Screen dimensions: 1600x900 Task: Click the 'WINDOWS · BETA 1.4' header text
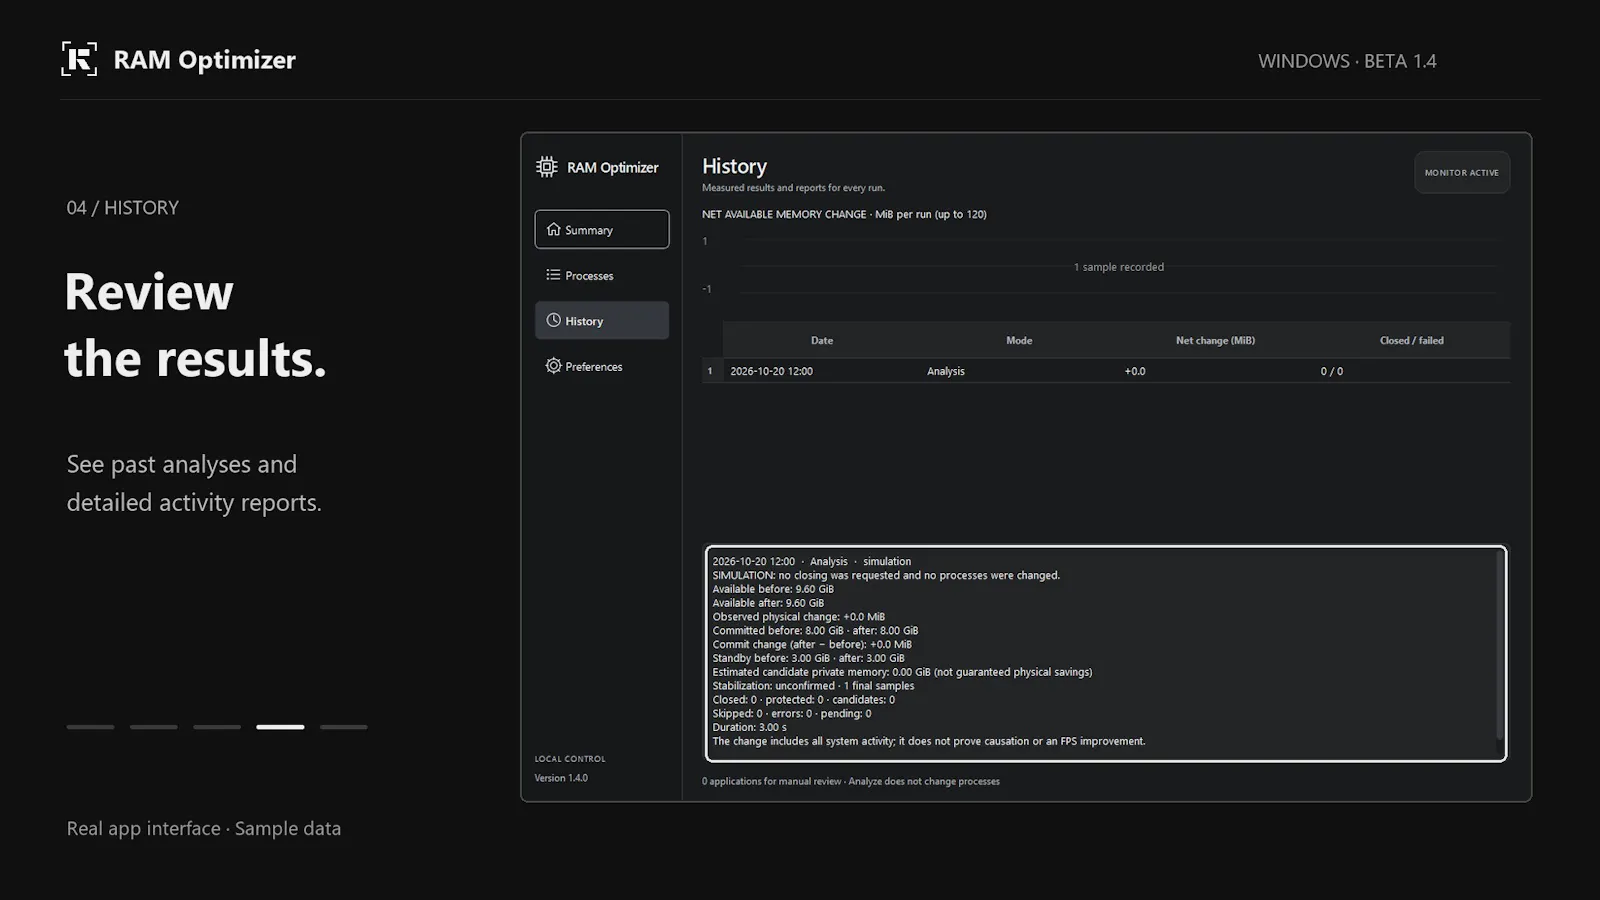click(1347, 61)
